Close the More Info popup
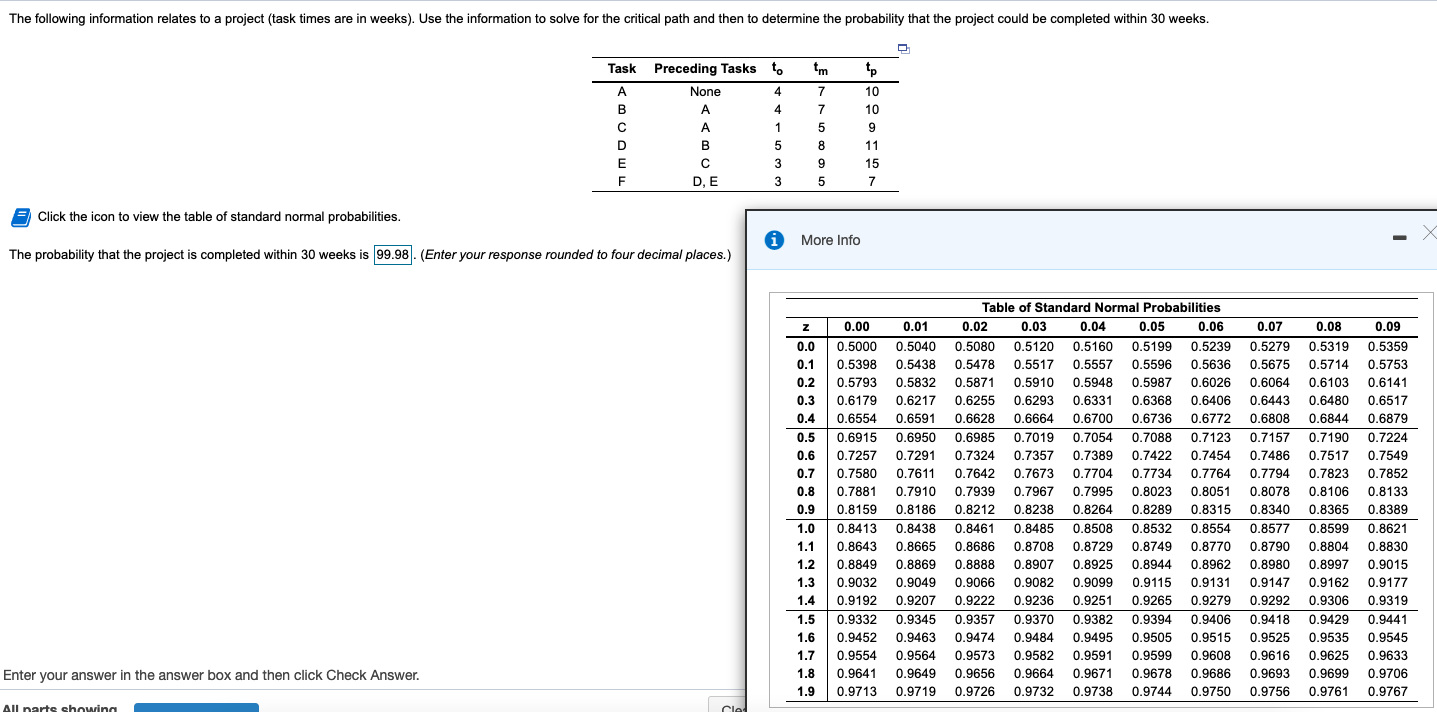This screenshot has height=712, width=1437. point(1428,233)
